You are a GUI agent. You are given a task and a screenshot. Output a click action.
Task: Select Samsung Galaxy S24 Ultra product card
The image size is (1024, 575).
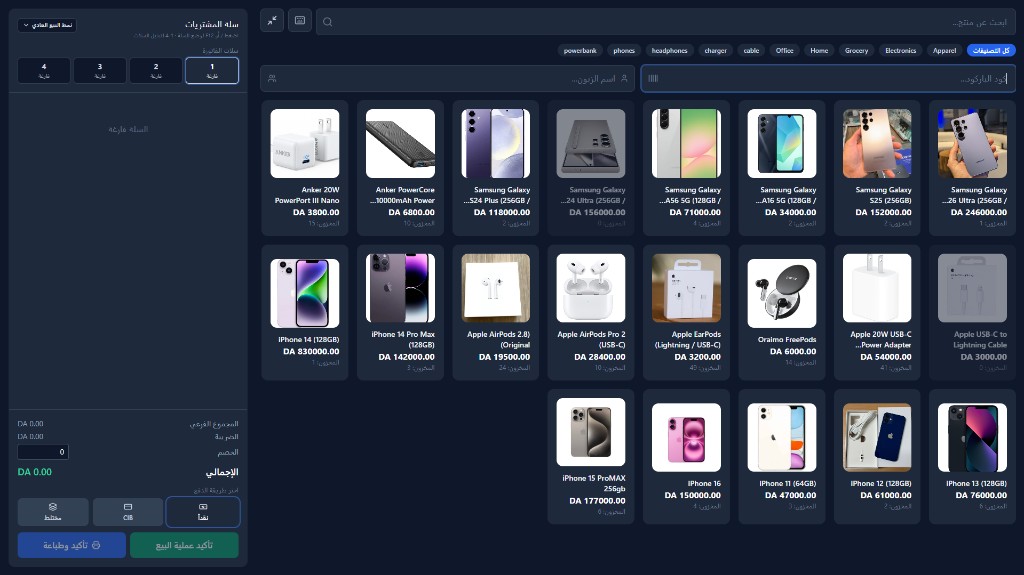(x=591, y=168)
